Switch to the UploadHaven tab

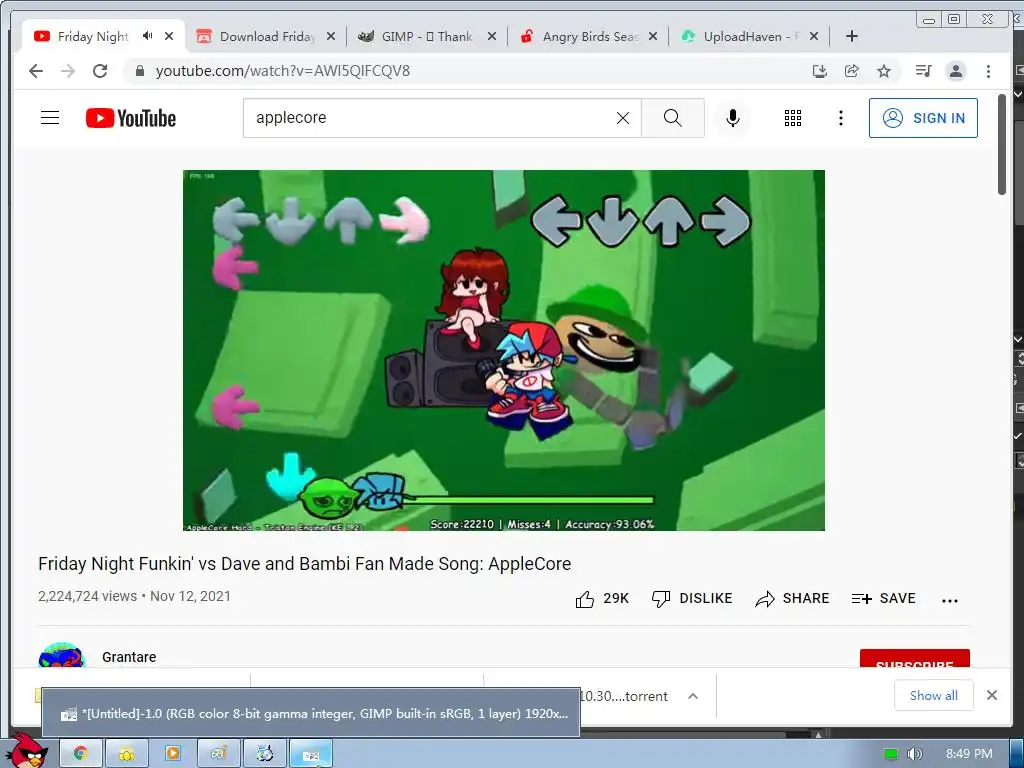(x=751, y=37)
